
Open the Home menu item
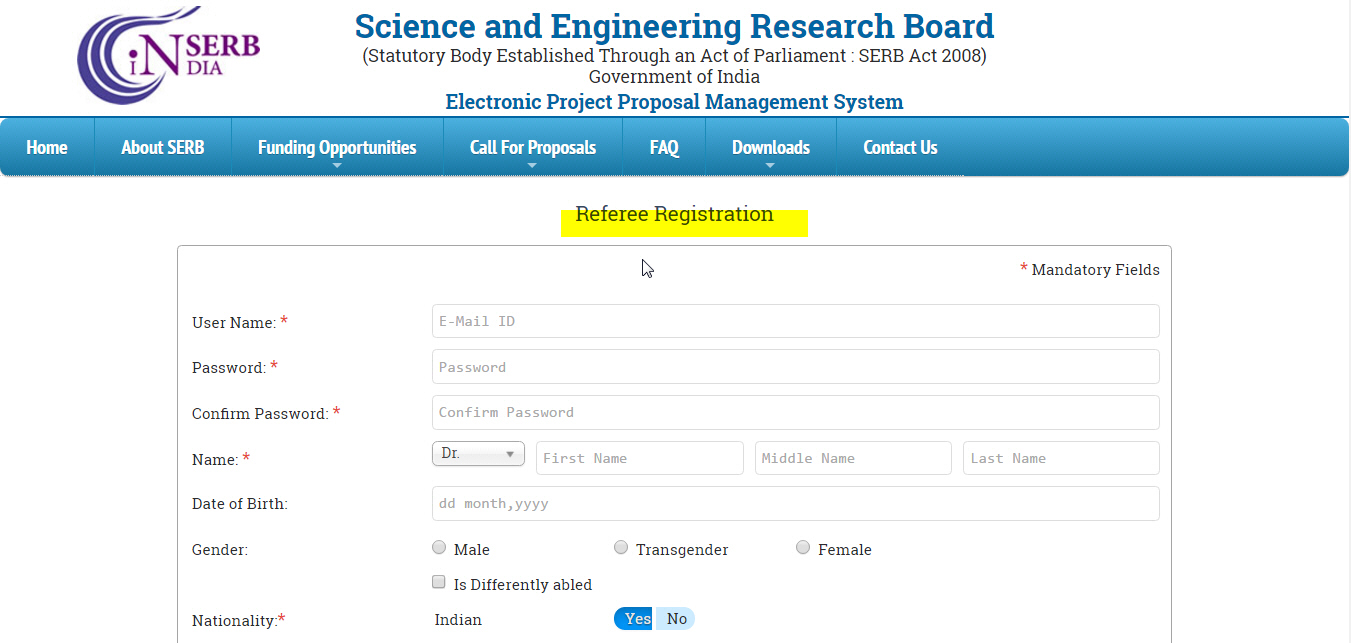pos(47,147)
